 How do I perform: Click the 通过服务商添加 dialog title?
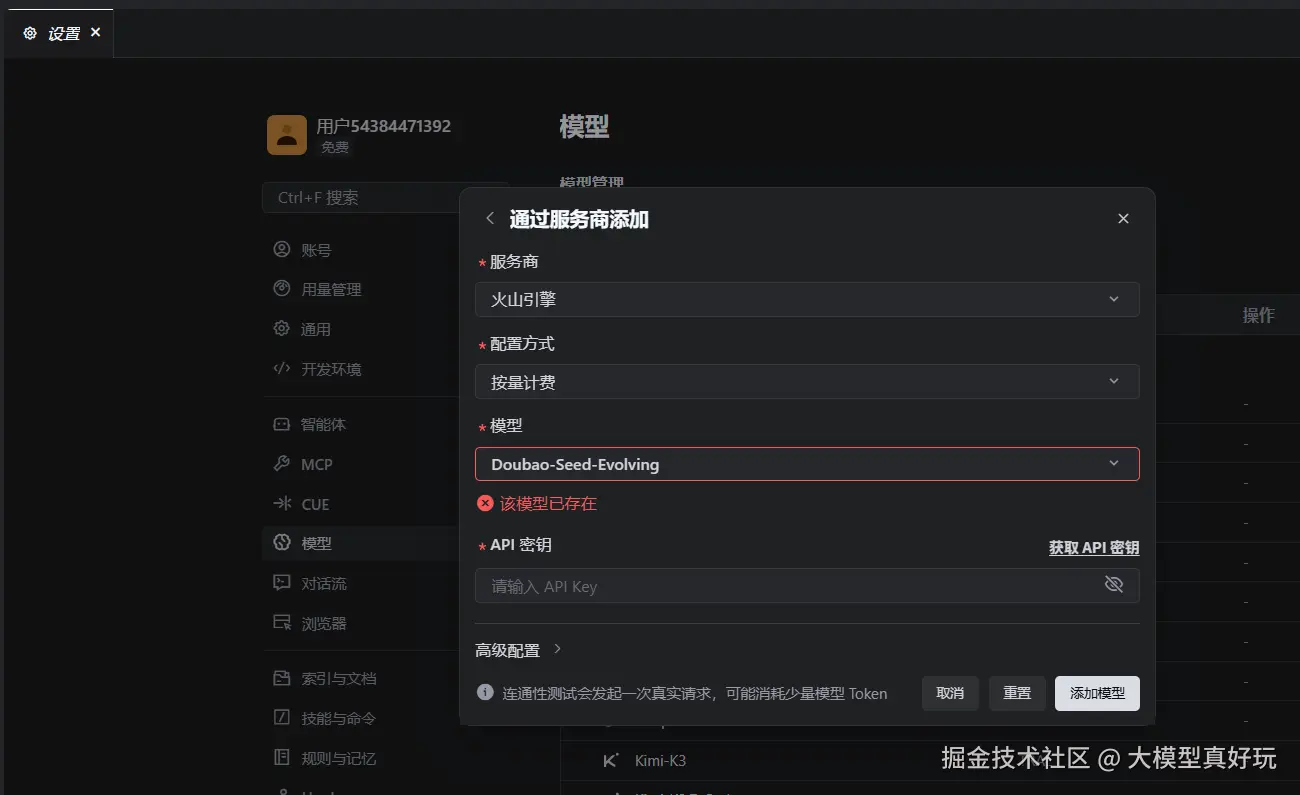pyautogui.click(x=579, y=219)
